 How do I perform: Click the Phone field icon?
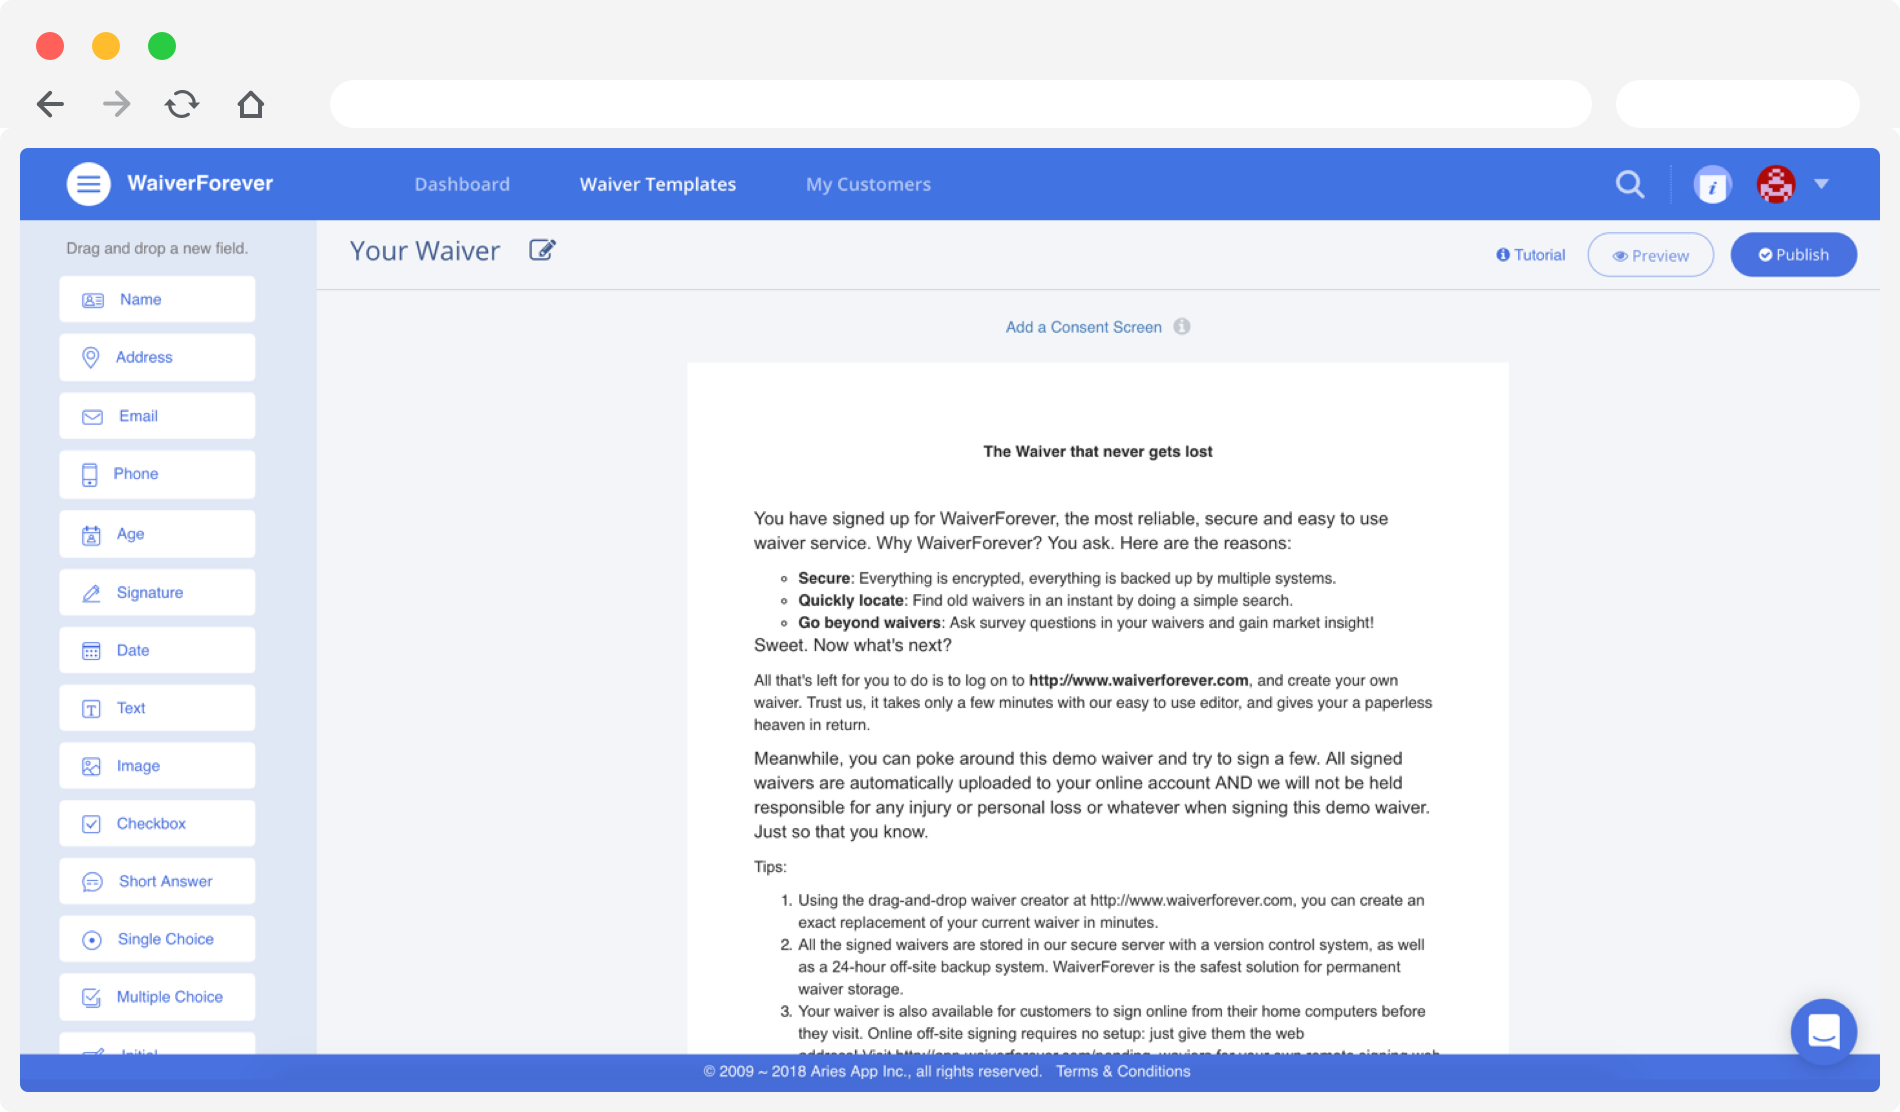(x=90, y=475)
